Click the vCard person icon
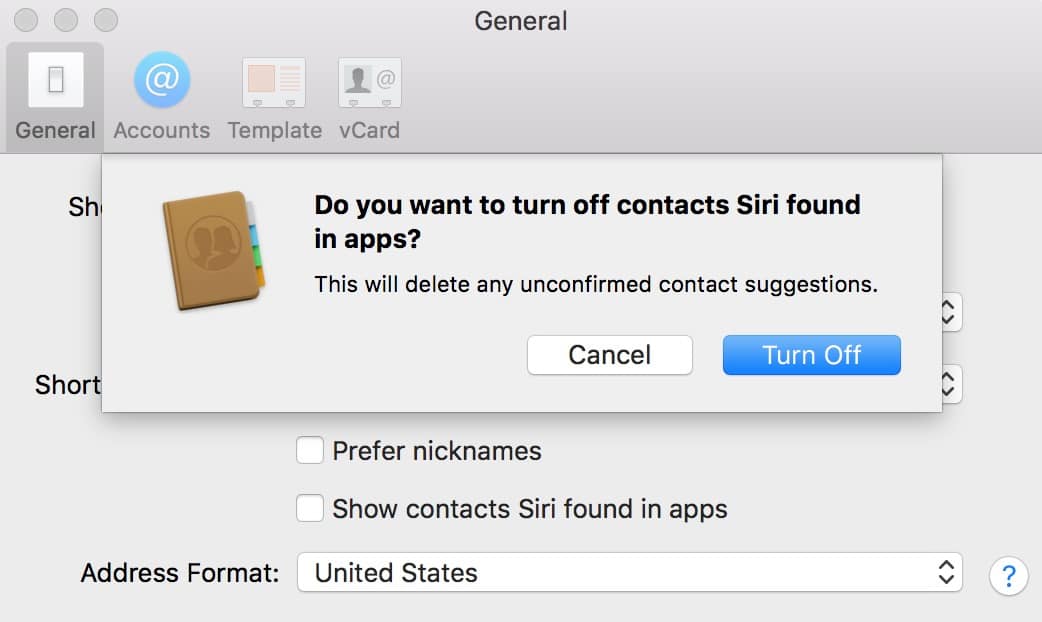Viewport: 1042px width, 622px height. tap(370, 82)
